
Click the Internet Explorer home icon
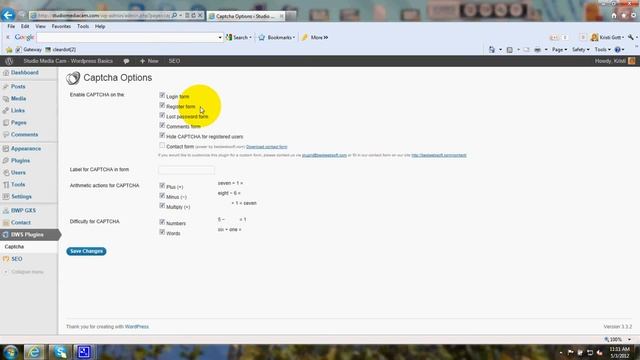614,16
